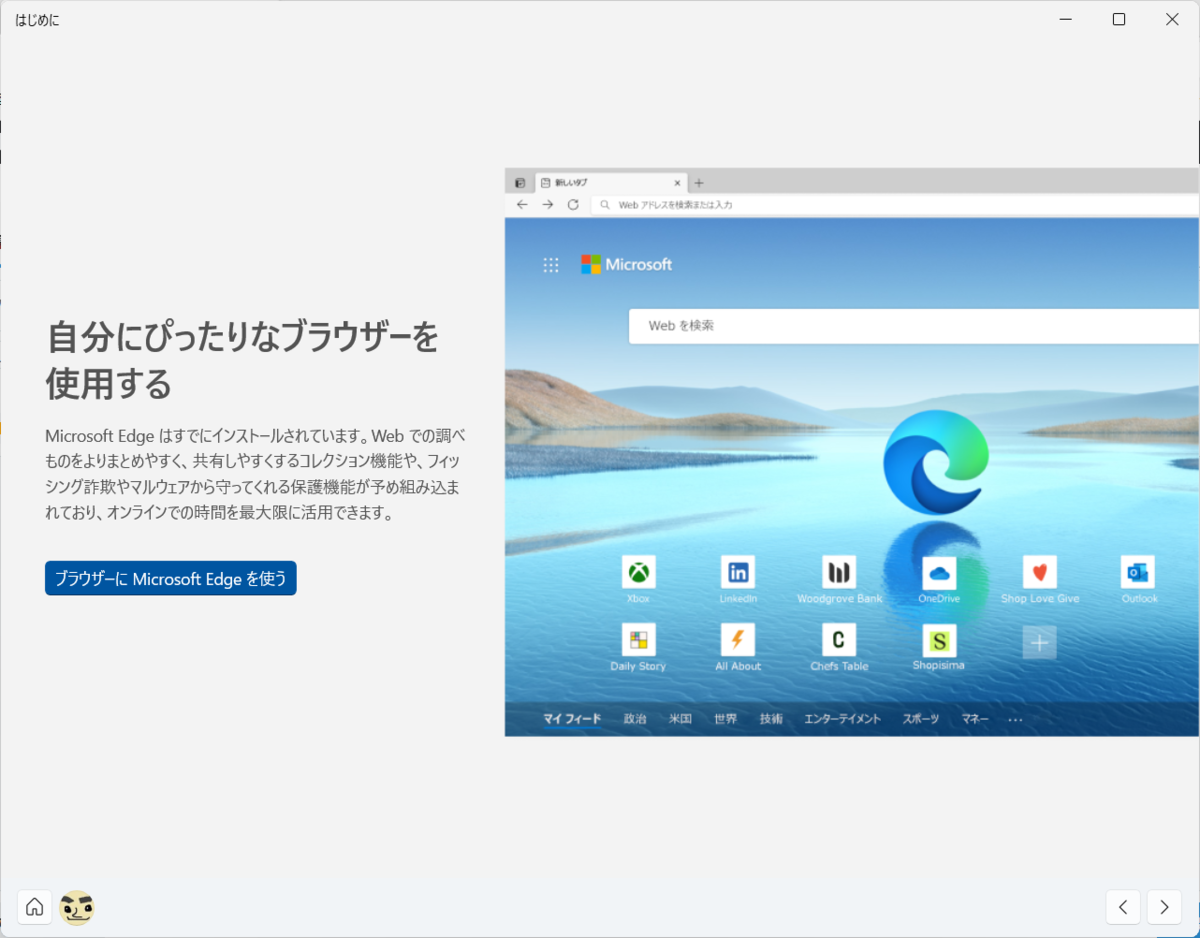Select エンターテイメント feed tab in preview
Screen dimensions: 1200x938
843,719
